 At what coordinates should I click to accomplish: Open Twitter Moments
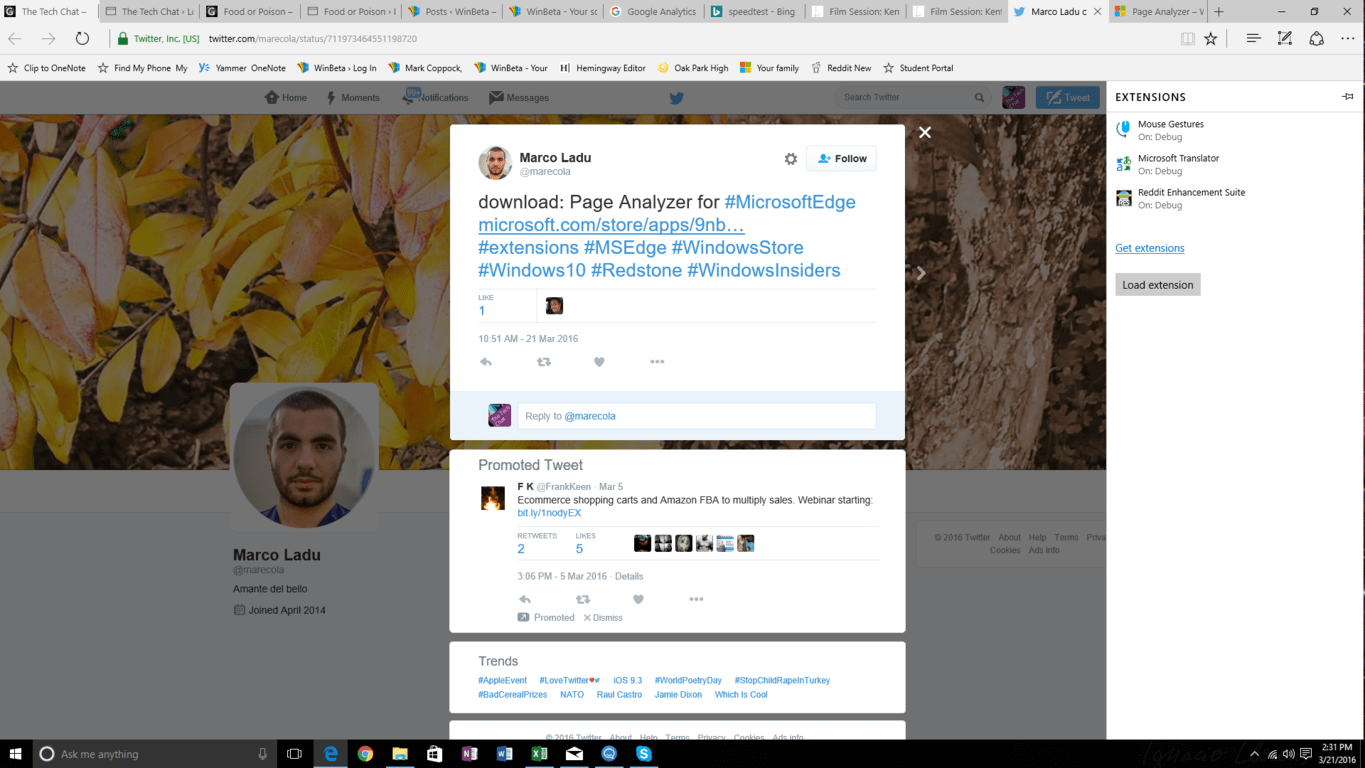click(x=353, y=97)
